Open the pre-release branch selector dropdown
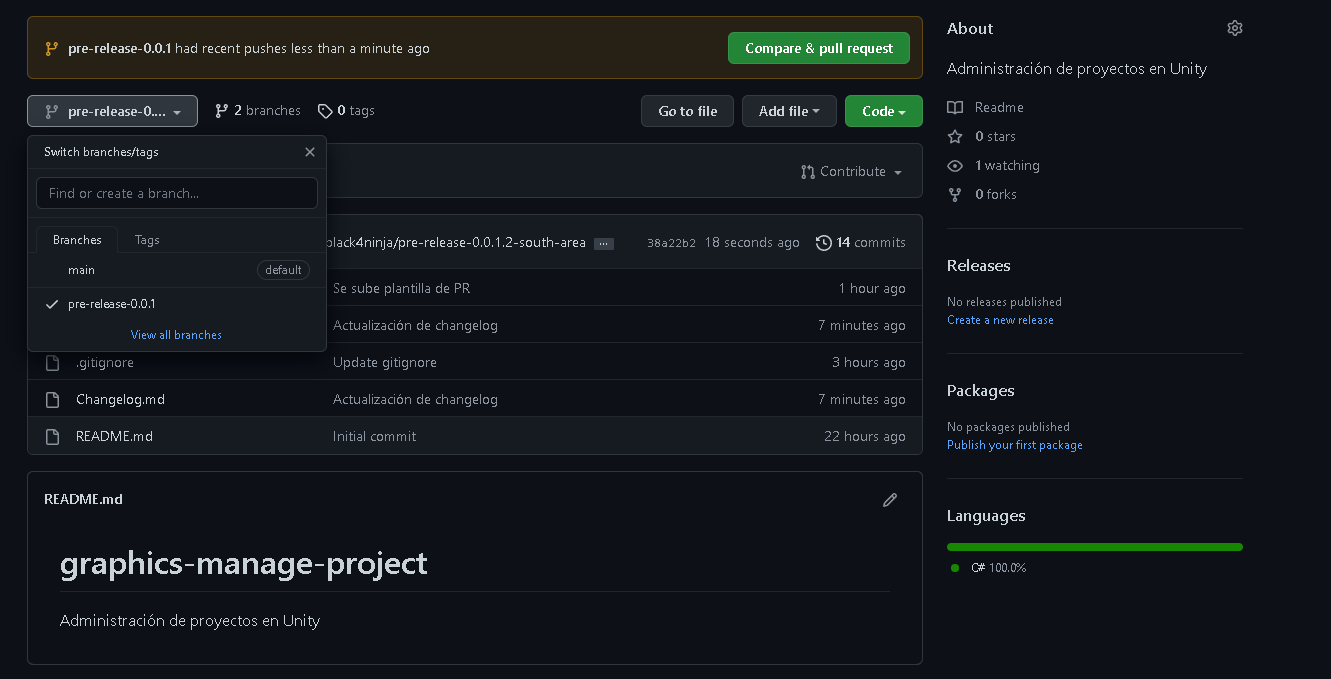The width and height of the screenshot is (1331, 679). tap(112, 111)
